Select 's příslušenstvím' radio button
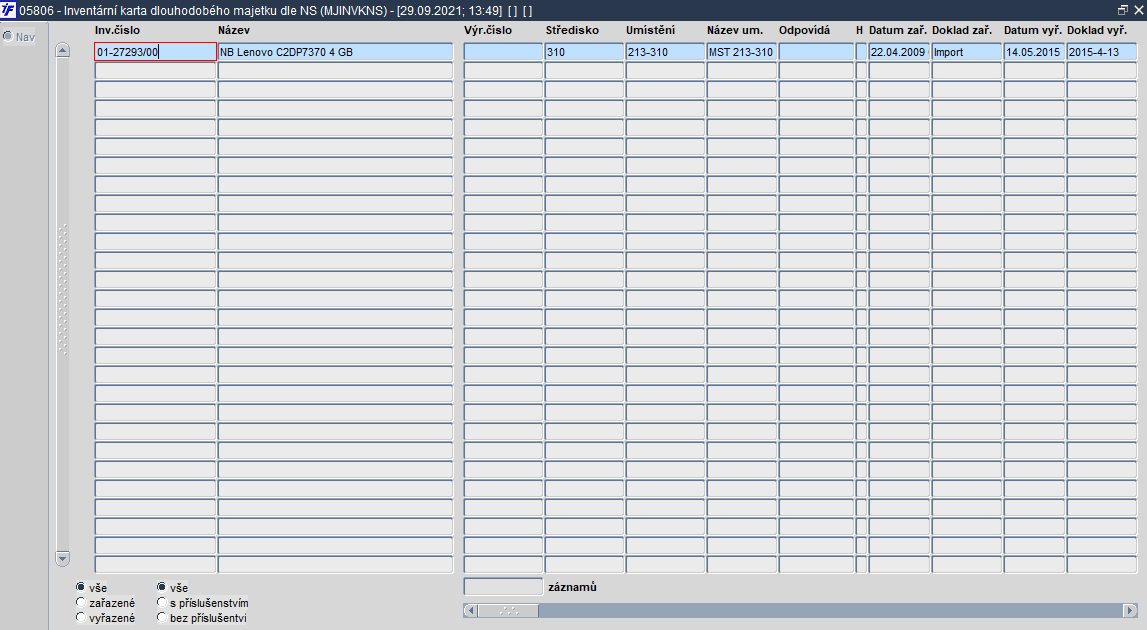1147x630 pixels. (162, 602)
